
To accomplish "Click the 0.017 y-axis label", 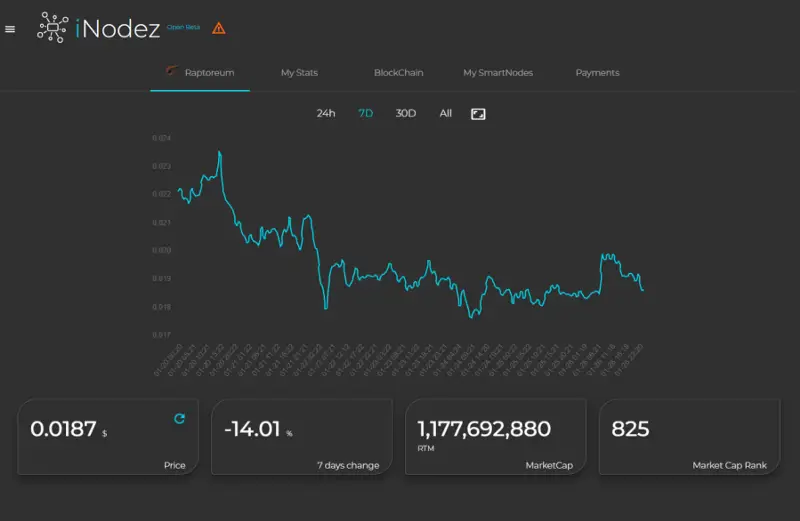I will [161, 335].
